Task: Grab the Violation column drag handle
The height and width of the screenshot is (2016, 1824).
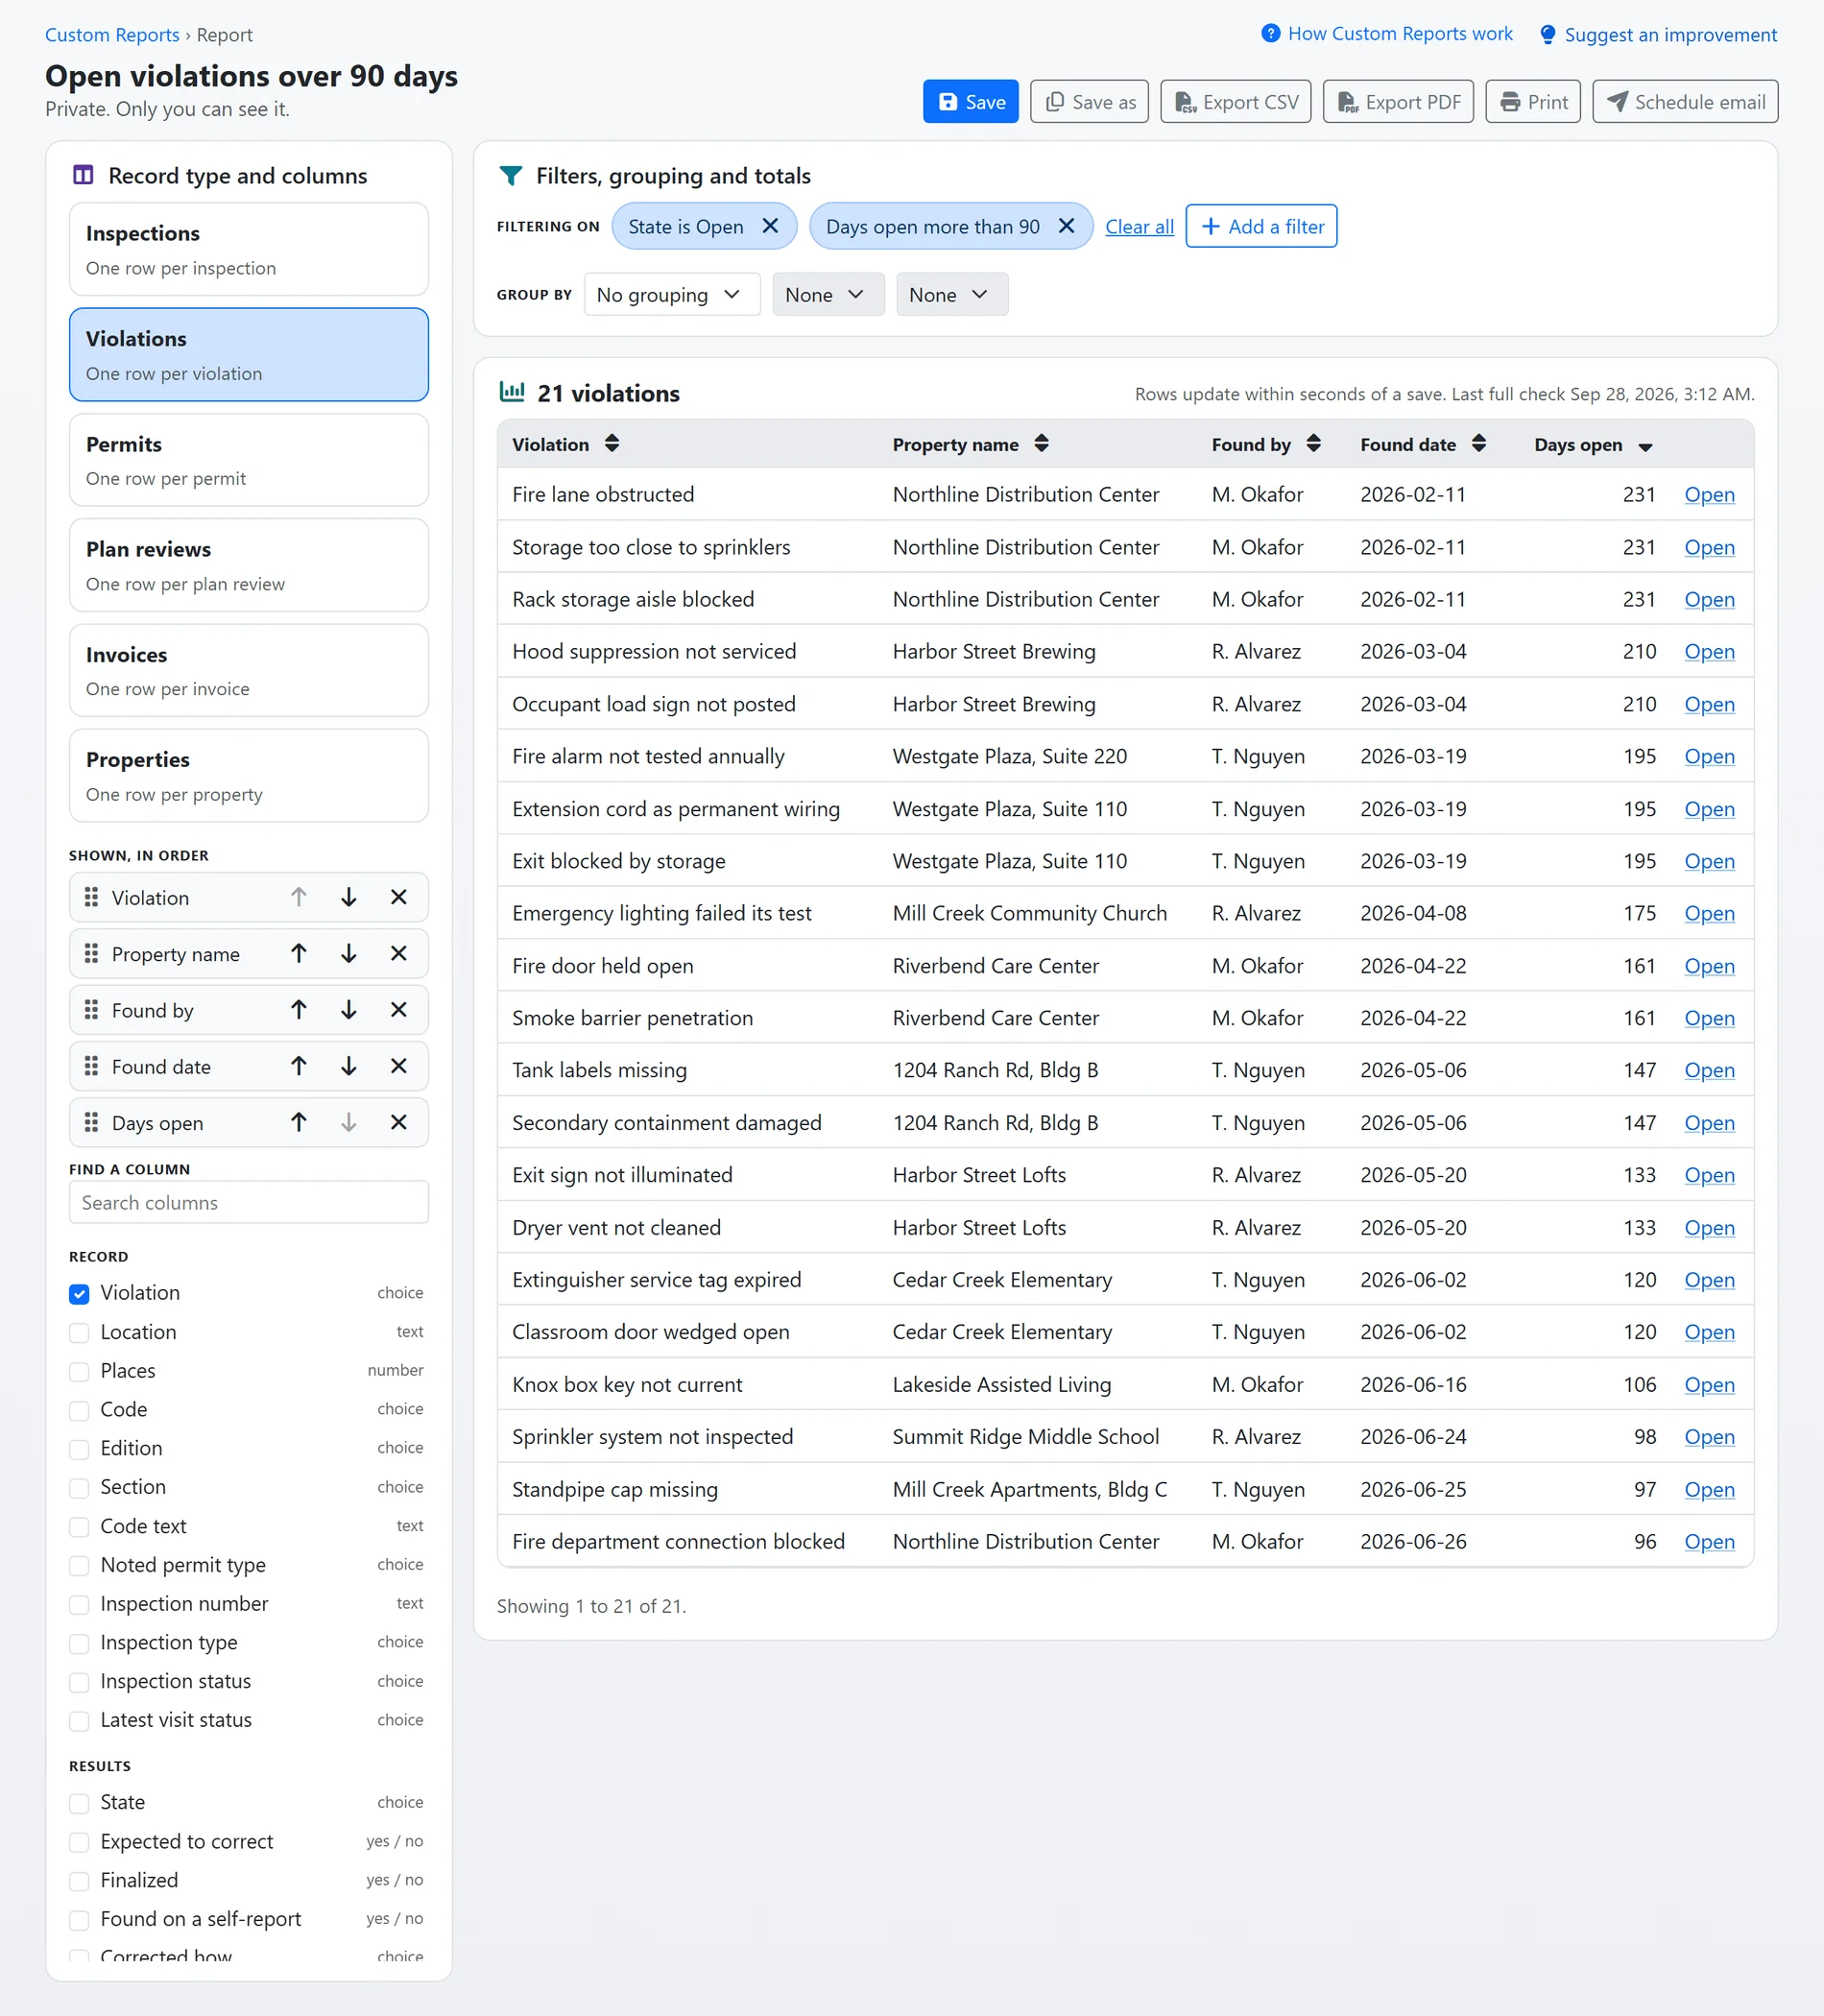Action: [91, 897]
